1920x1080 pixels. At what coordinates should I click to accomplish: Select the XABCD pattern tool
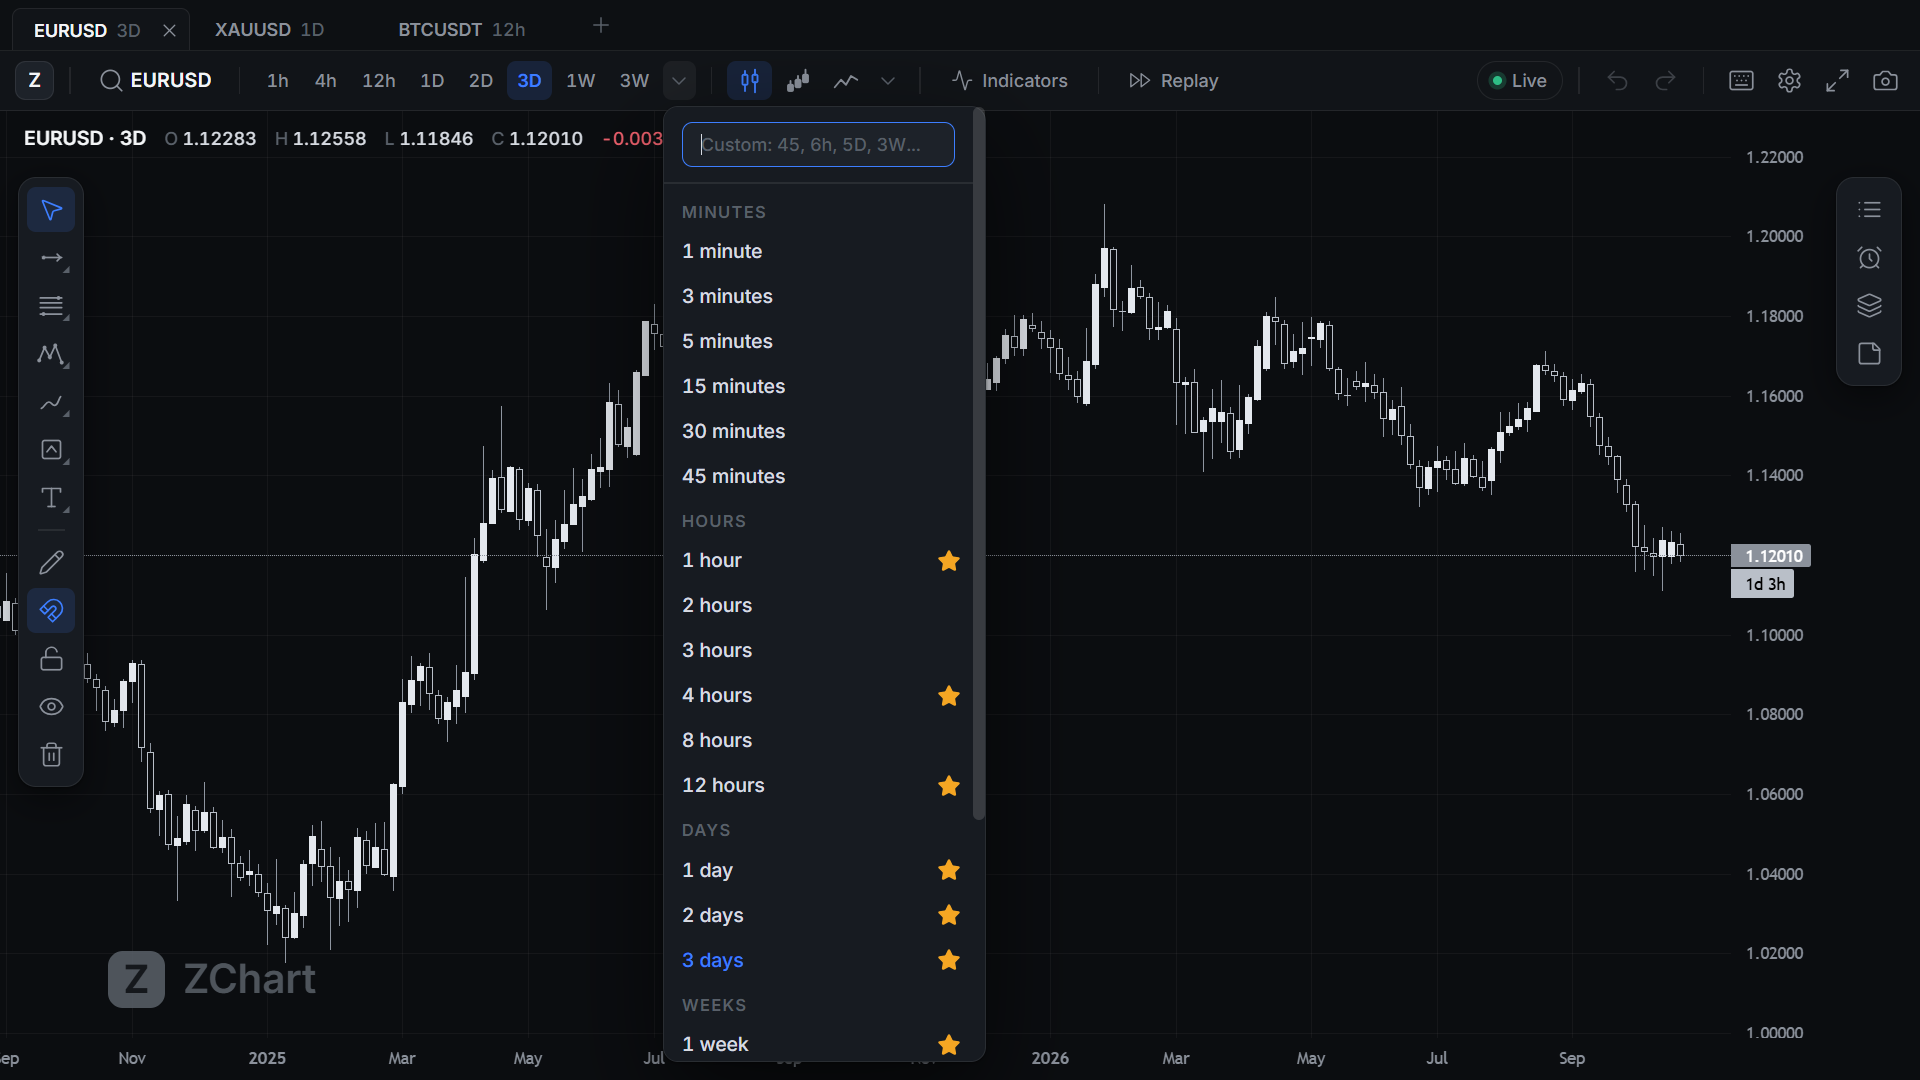pyautogui.click(x=51, y=354)
